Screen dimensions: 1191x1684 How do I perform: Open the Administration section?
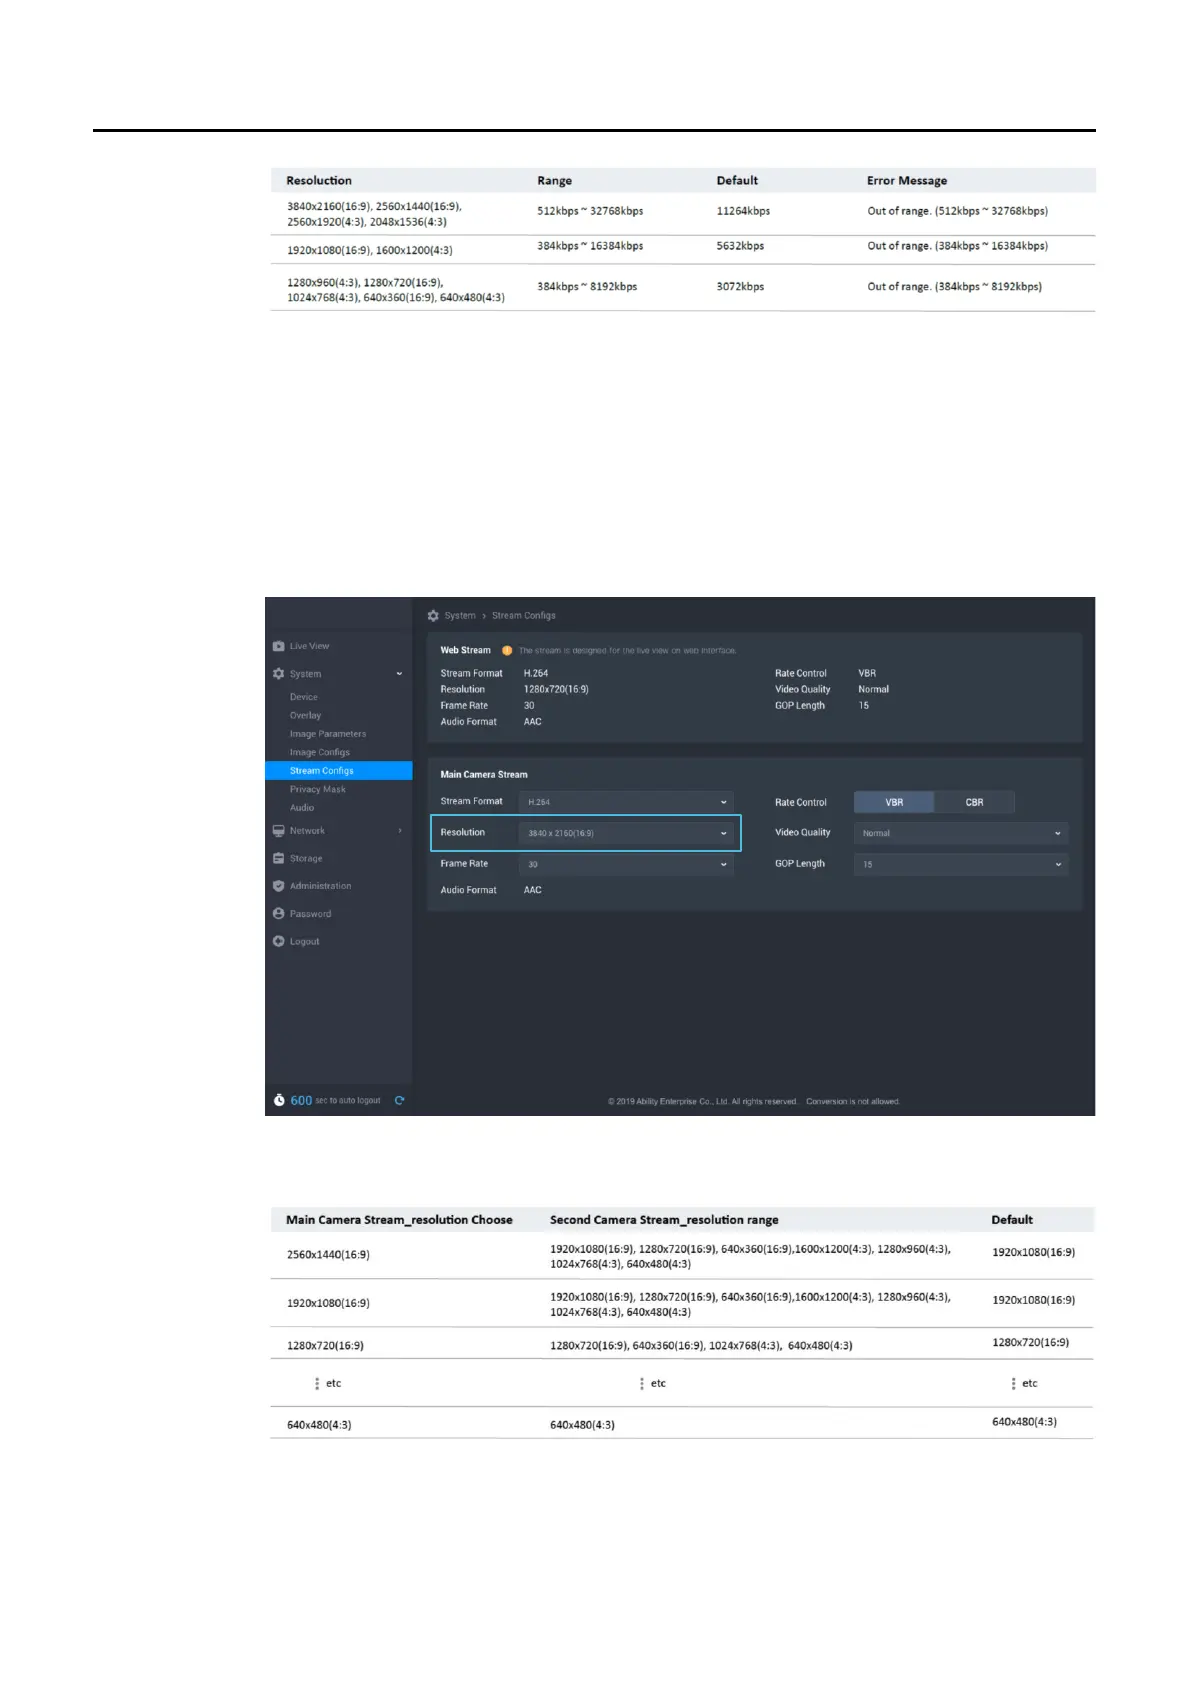[x=321, y=886]
